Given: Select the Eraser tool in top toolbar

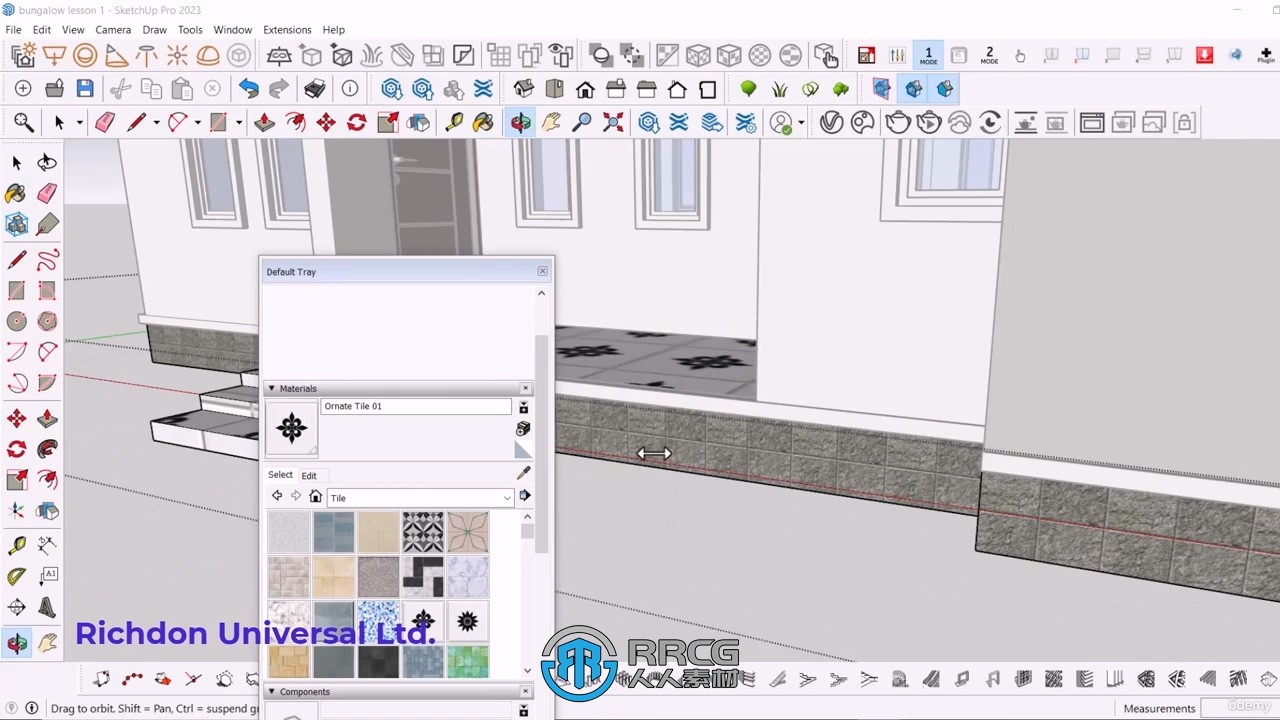Looking at the screenshot, I should (x=105, y=123).
